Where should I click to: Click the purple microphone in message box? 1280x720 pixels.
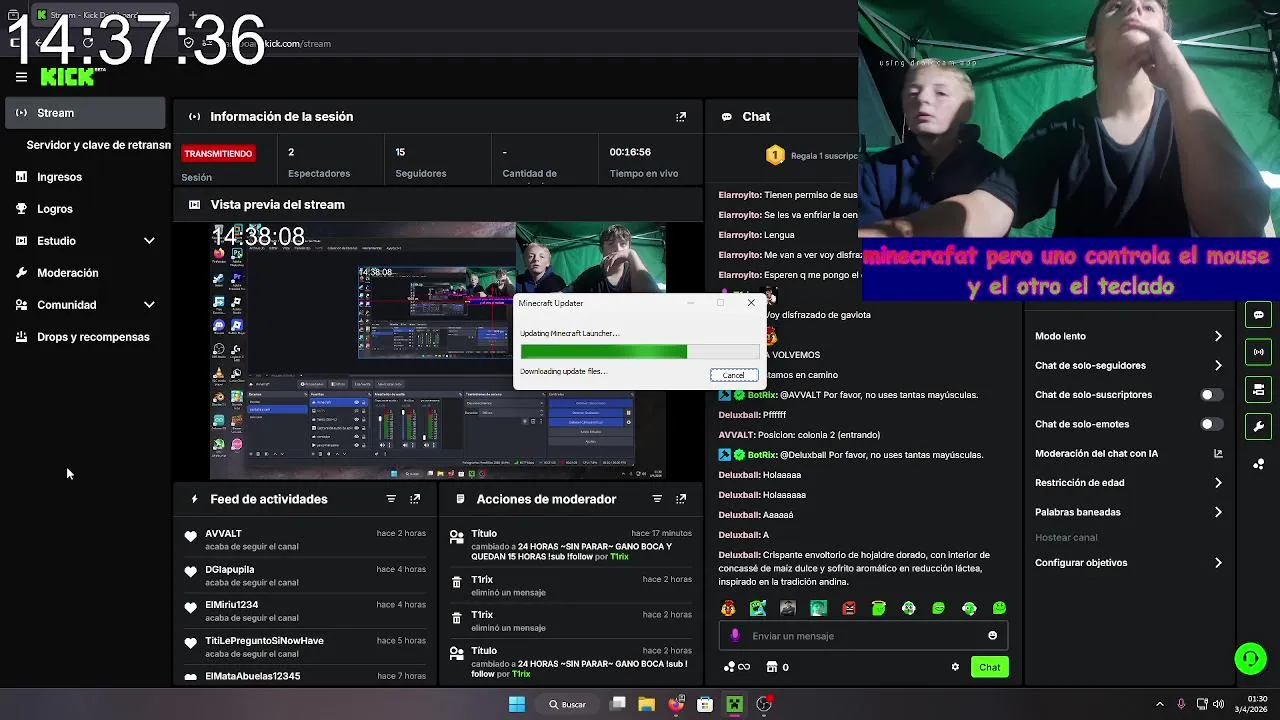pyautogui.click(x=735, y=636)
